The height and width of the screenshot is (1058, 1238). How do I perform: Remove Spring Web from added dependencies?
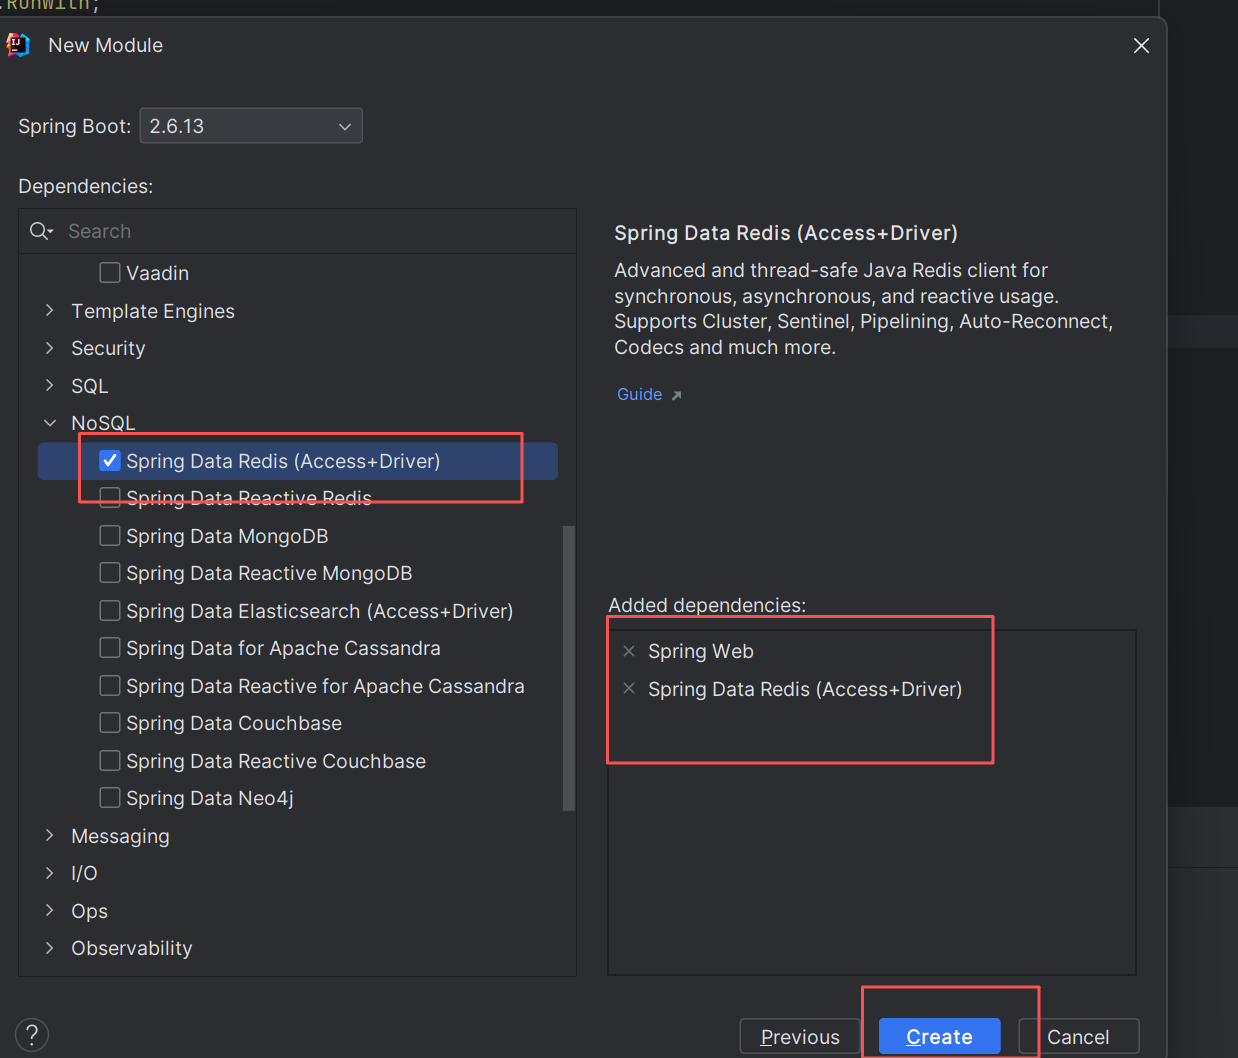(x=629, y=651)
